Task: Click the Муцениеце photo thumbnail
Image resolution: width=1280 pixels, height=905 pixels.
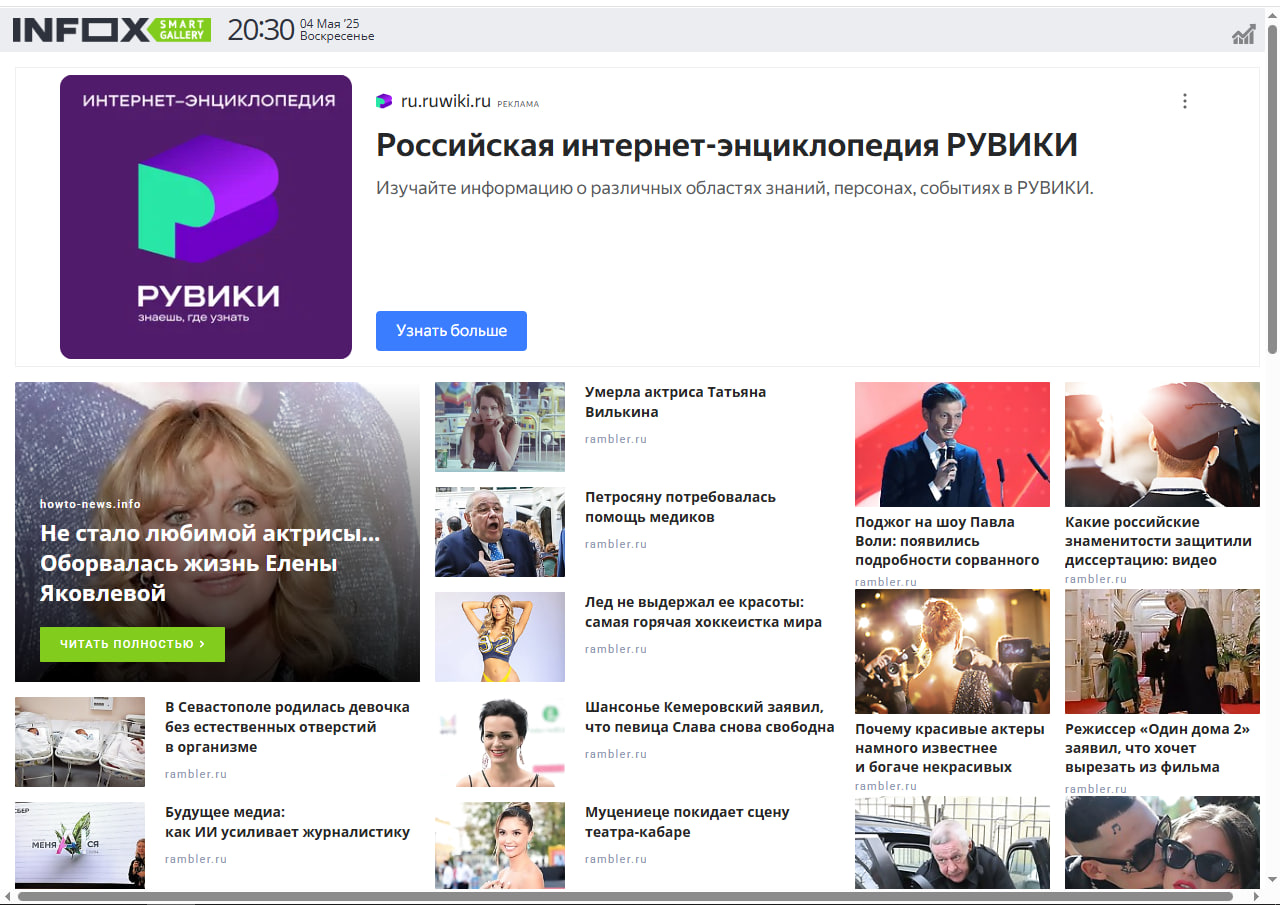Action: coord(500,845)
